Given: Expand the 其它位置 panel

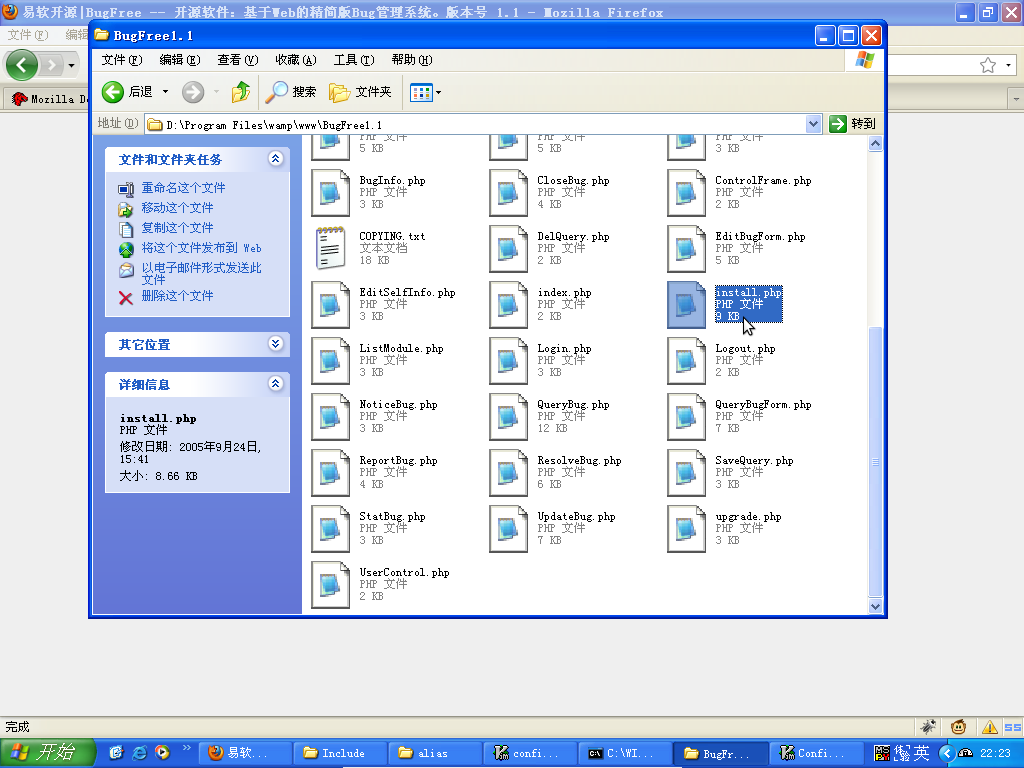Looking at the screenshot, I should coord(276,344).
